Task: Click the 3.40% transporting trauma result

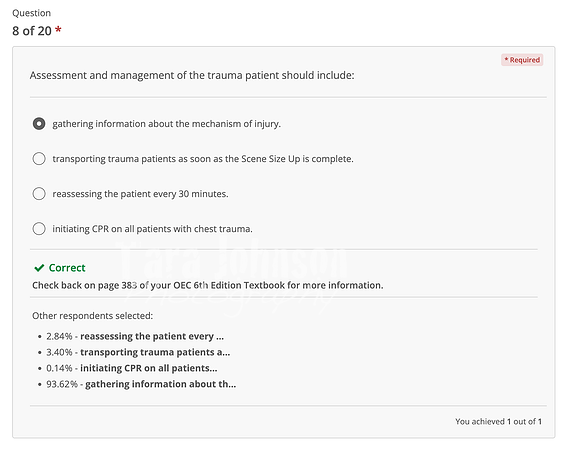Action: pos(138,352)
